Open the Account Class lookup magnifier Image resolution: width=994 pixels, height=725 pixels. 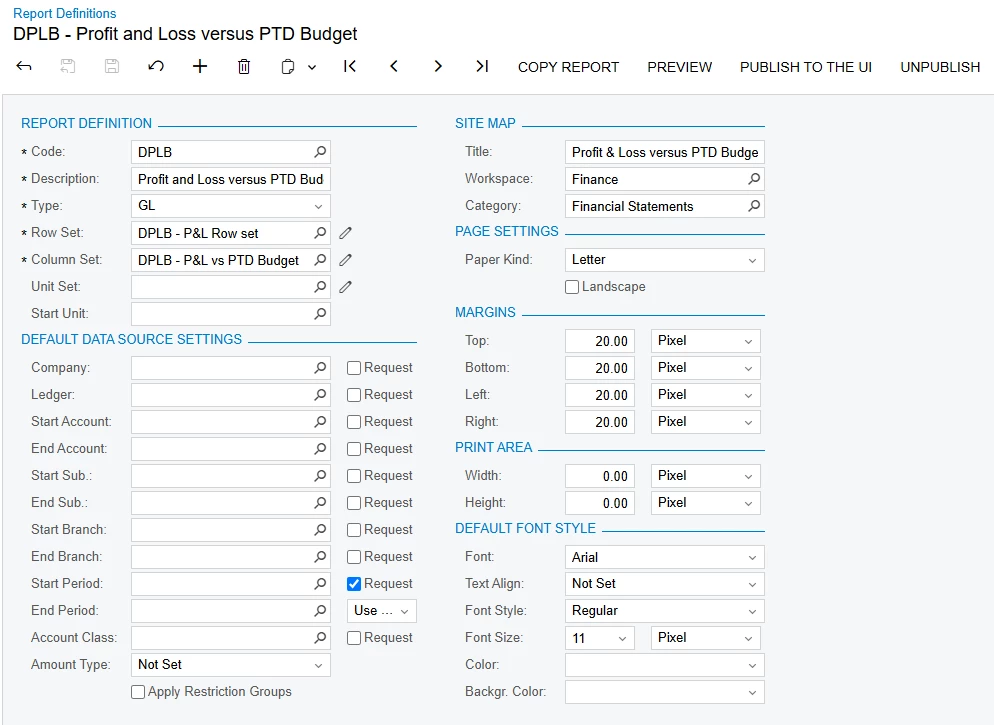click(320, 638)
